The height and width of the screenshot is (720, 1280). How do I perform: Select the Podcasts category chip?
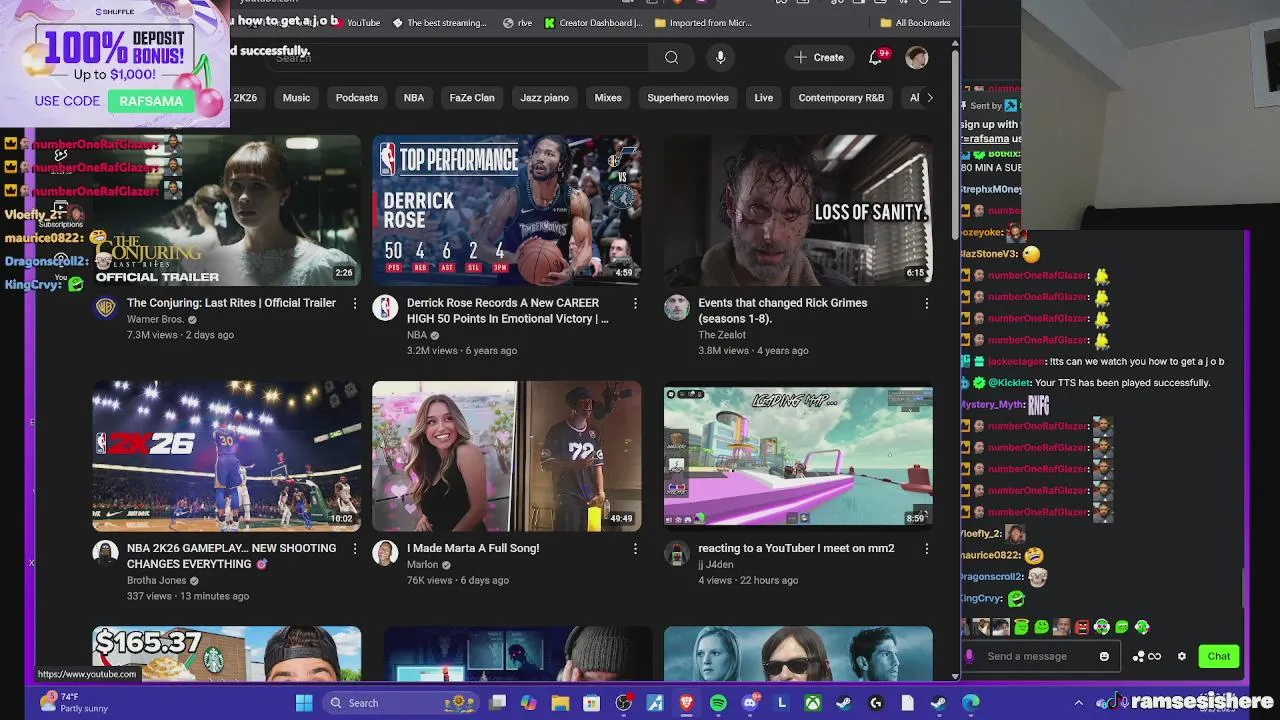(357, 98)
